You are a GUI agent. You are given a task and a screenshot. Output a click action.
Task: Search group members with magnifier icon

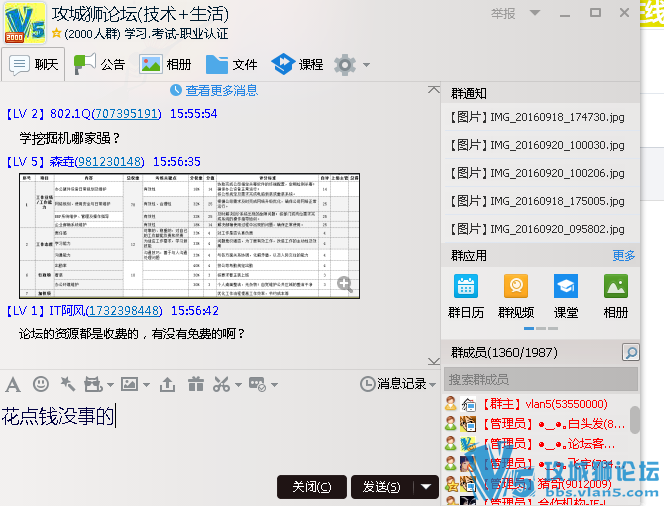[630, 353]
